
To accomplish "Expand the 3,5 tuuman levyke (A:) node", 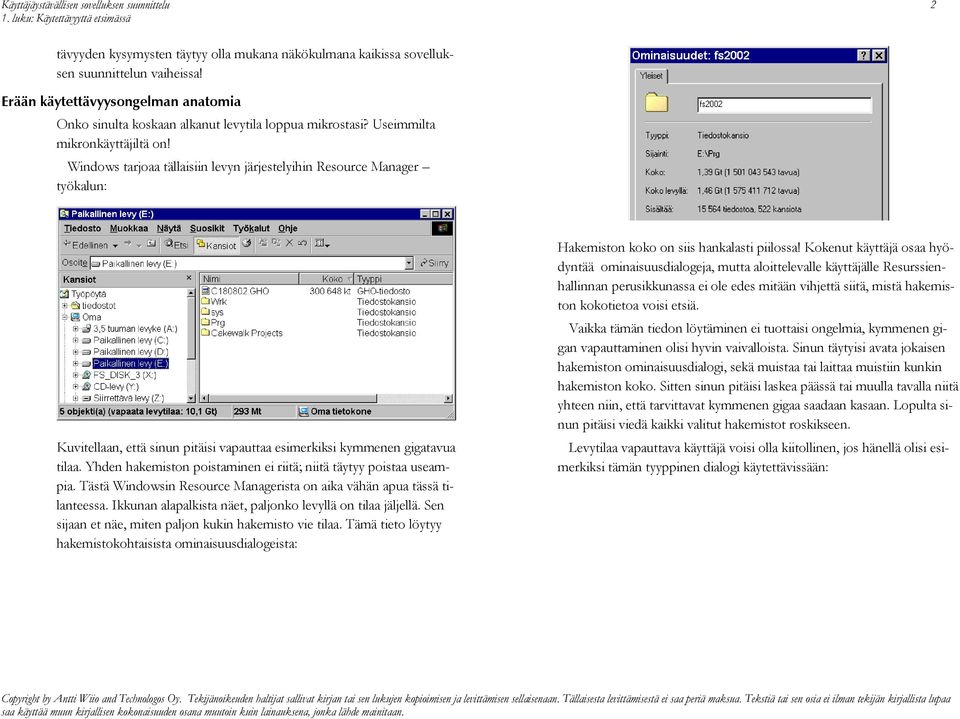I will point(75,329).
